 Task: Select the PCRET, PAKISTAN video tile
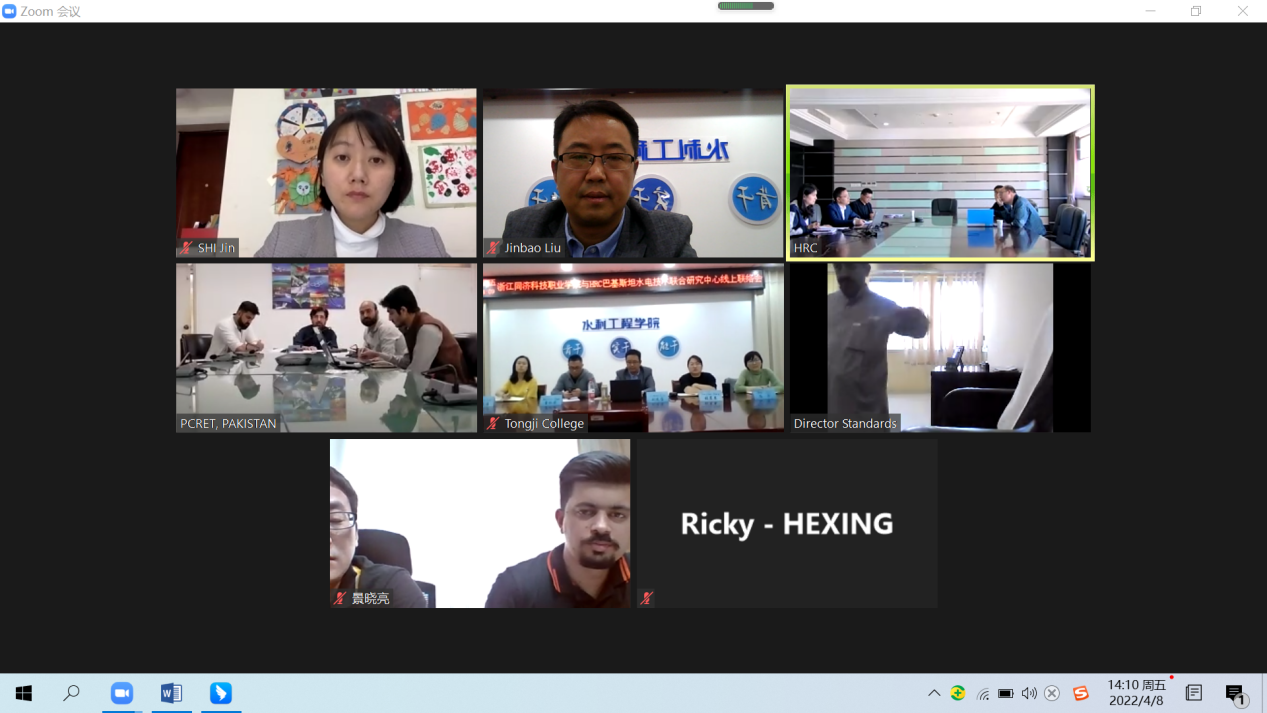326,348
